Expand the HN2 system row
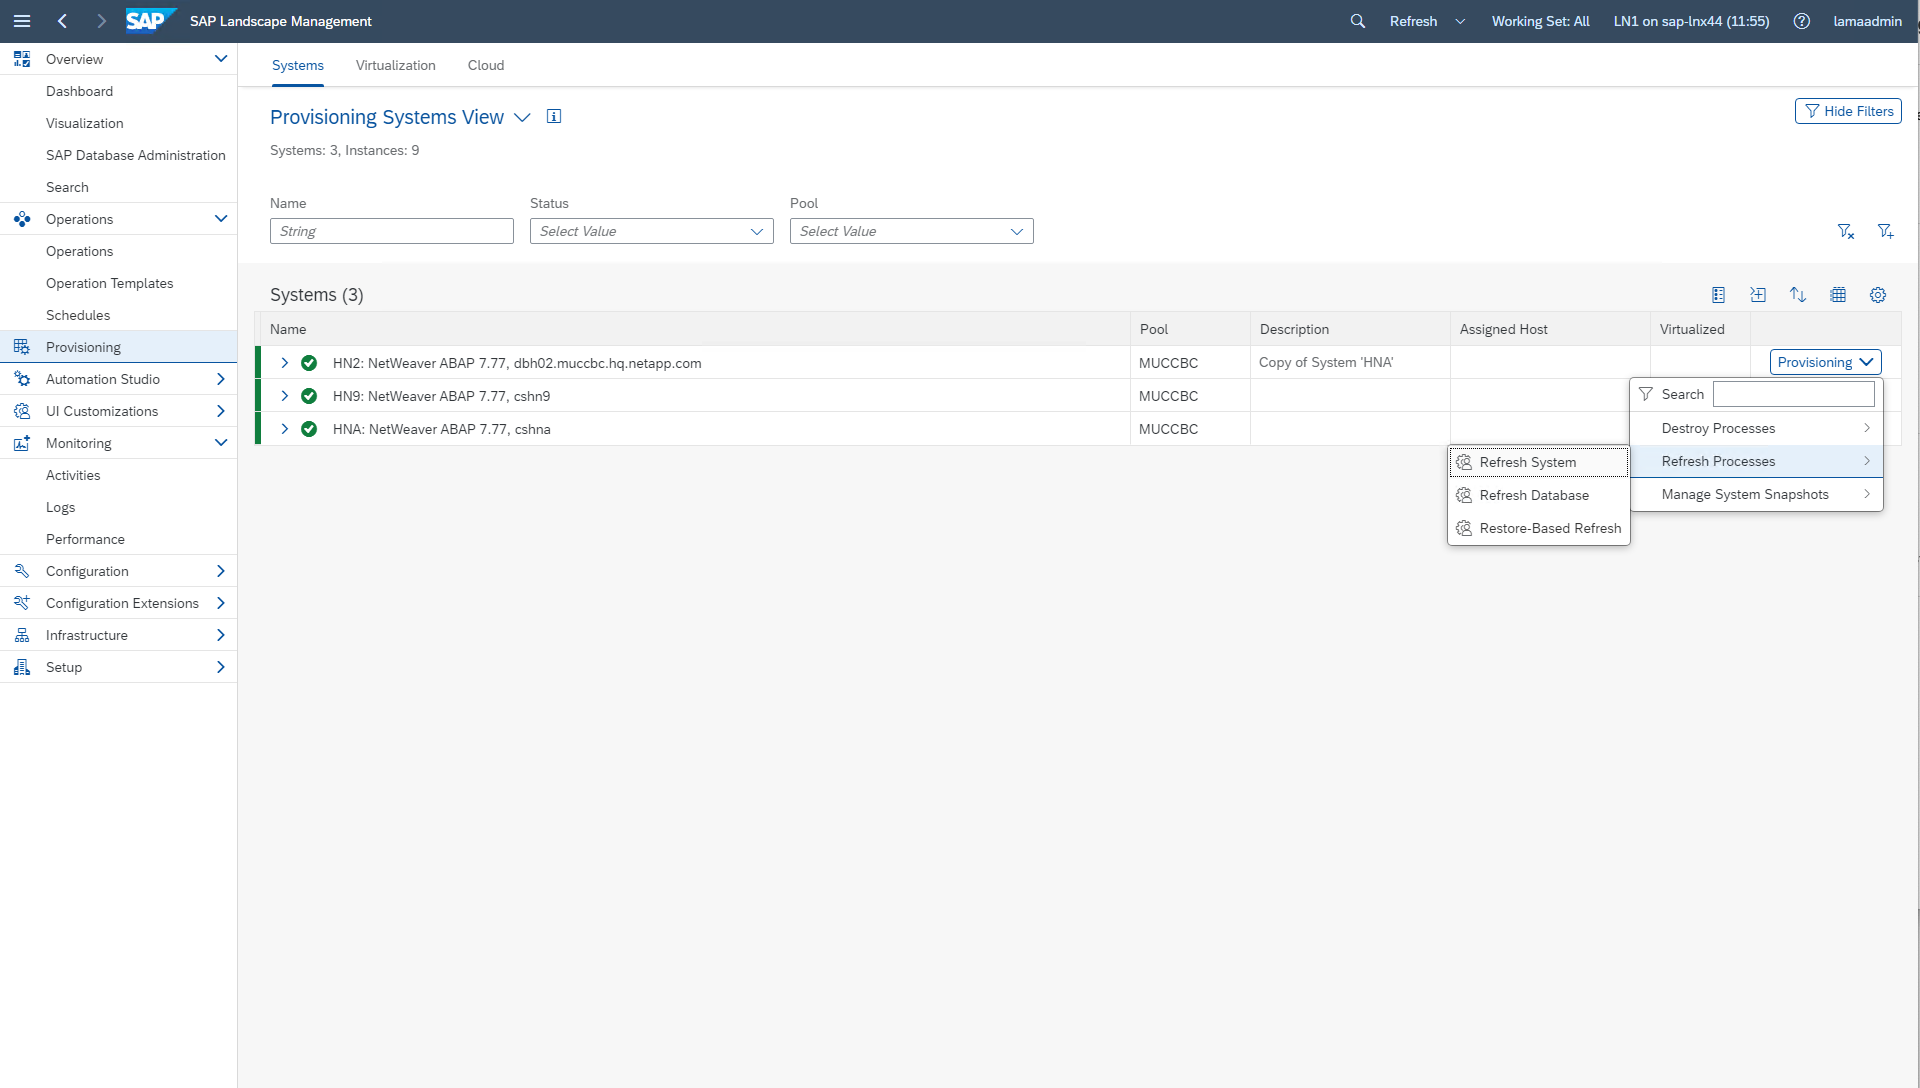Screen dimensions: 1920x1088 (284, 363)
